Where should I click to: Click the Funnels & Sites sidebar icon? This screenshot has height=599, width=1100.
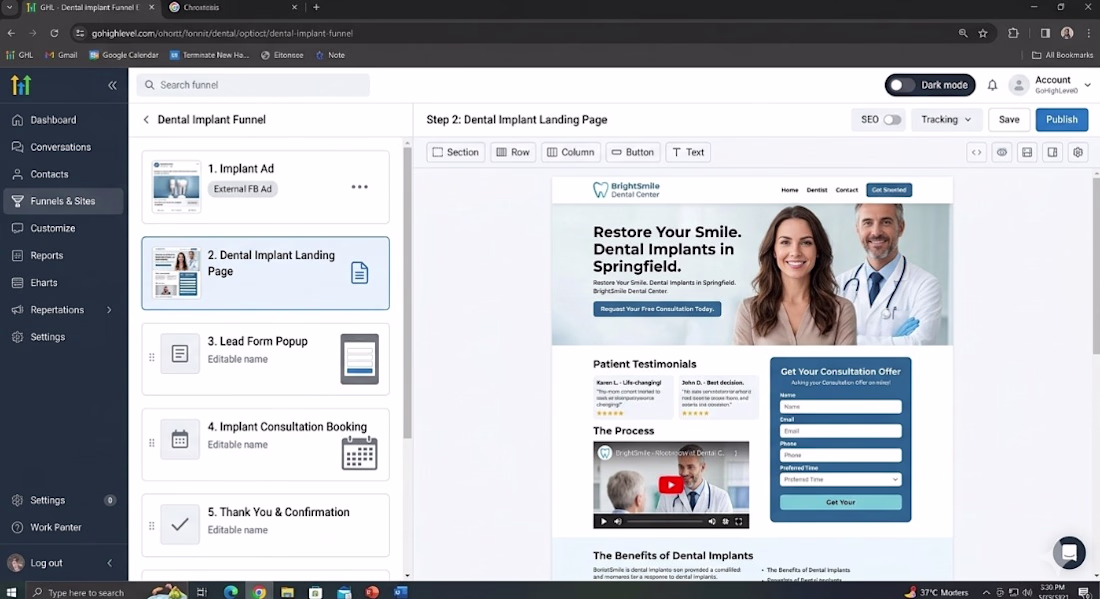[18, 201]
